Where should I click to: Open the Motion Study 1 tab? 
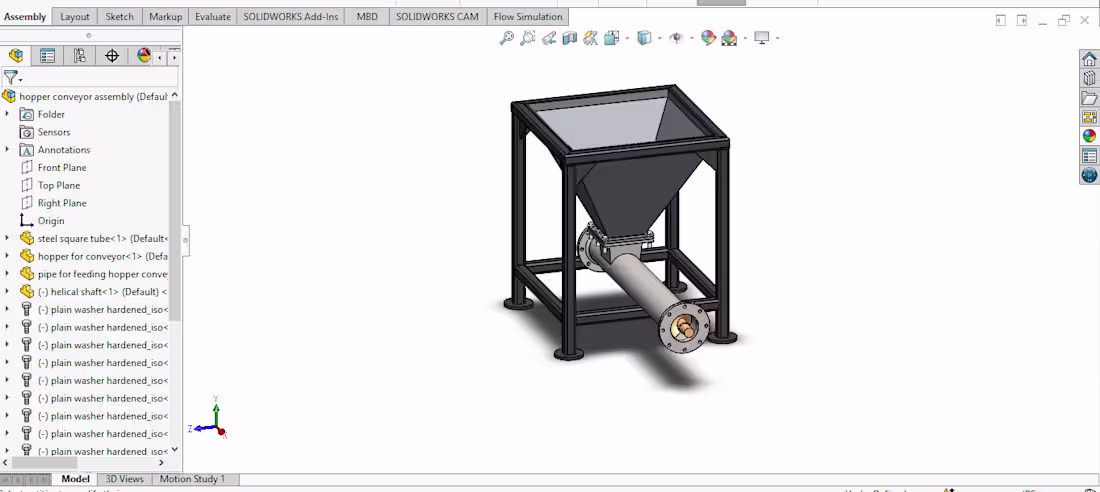click(192, 479)
